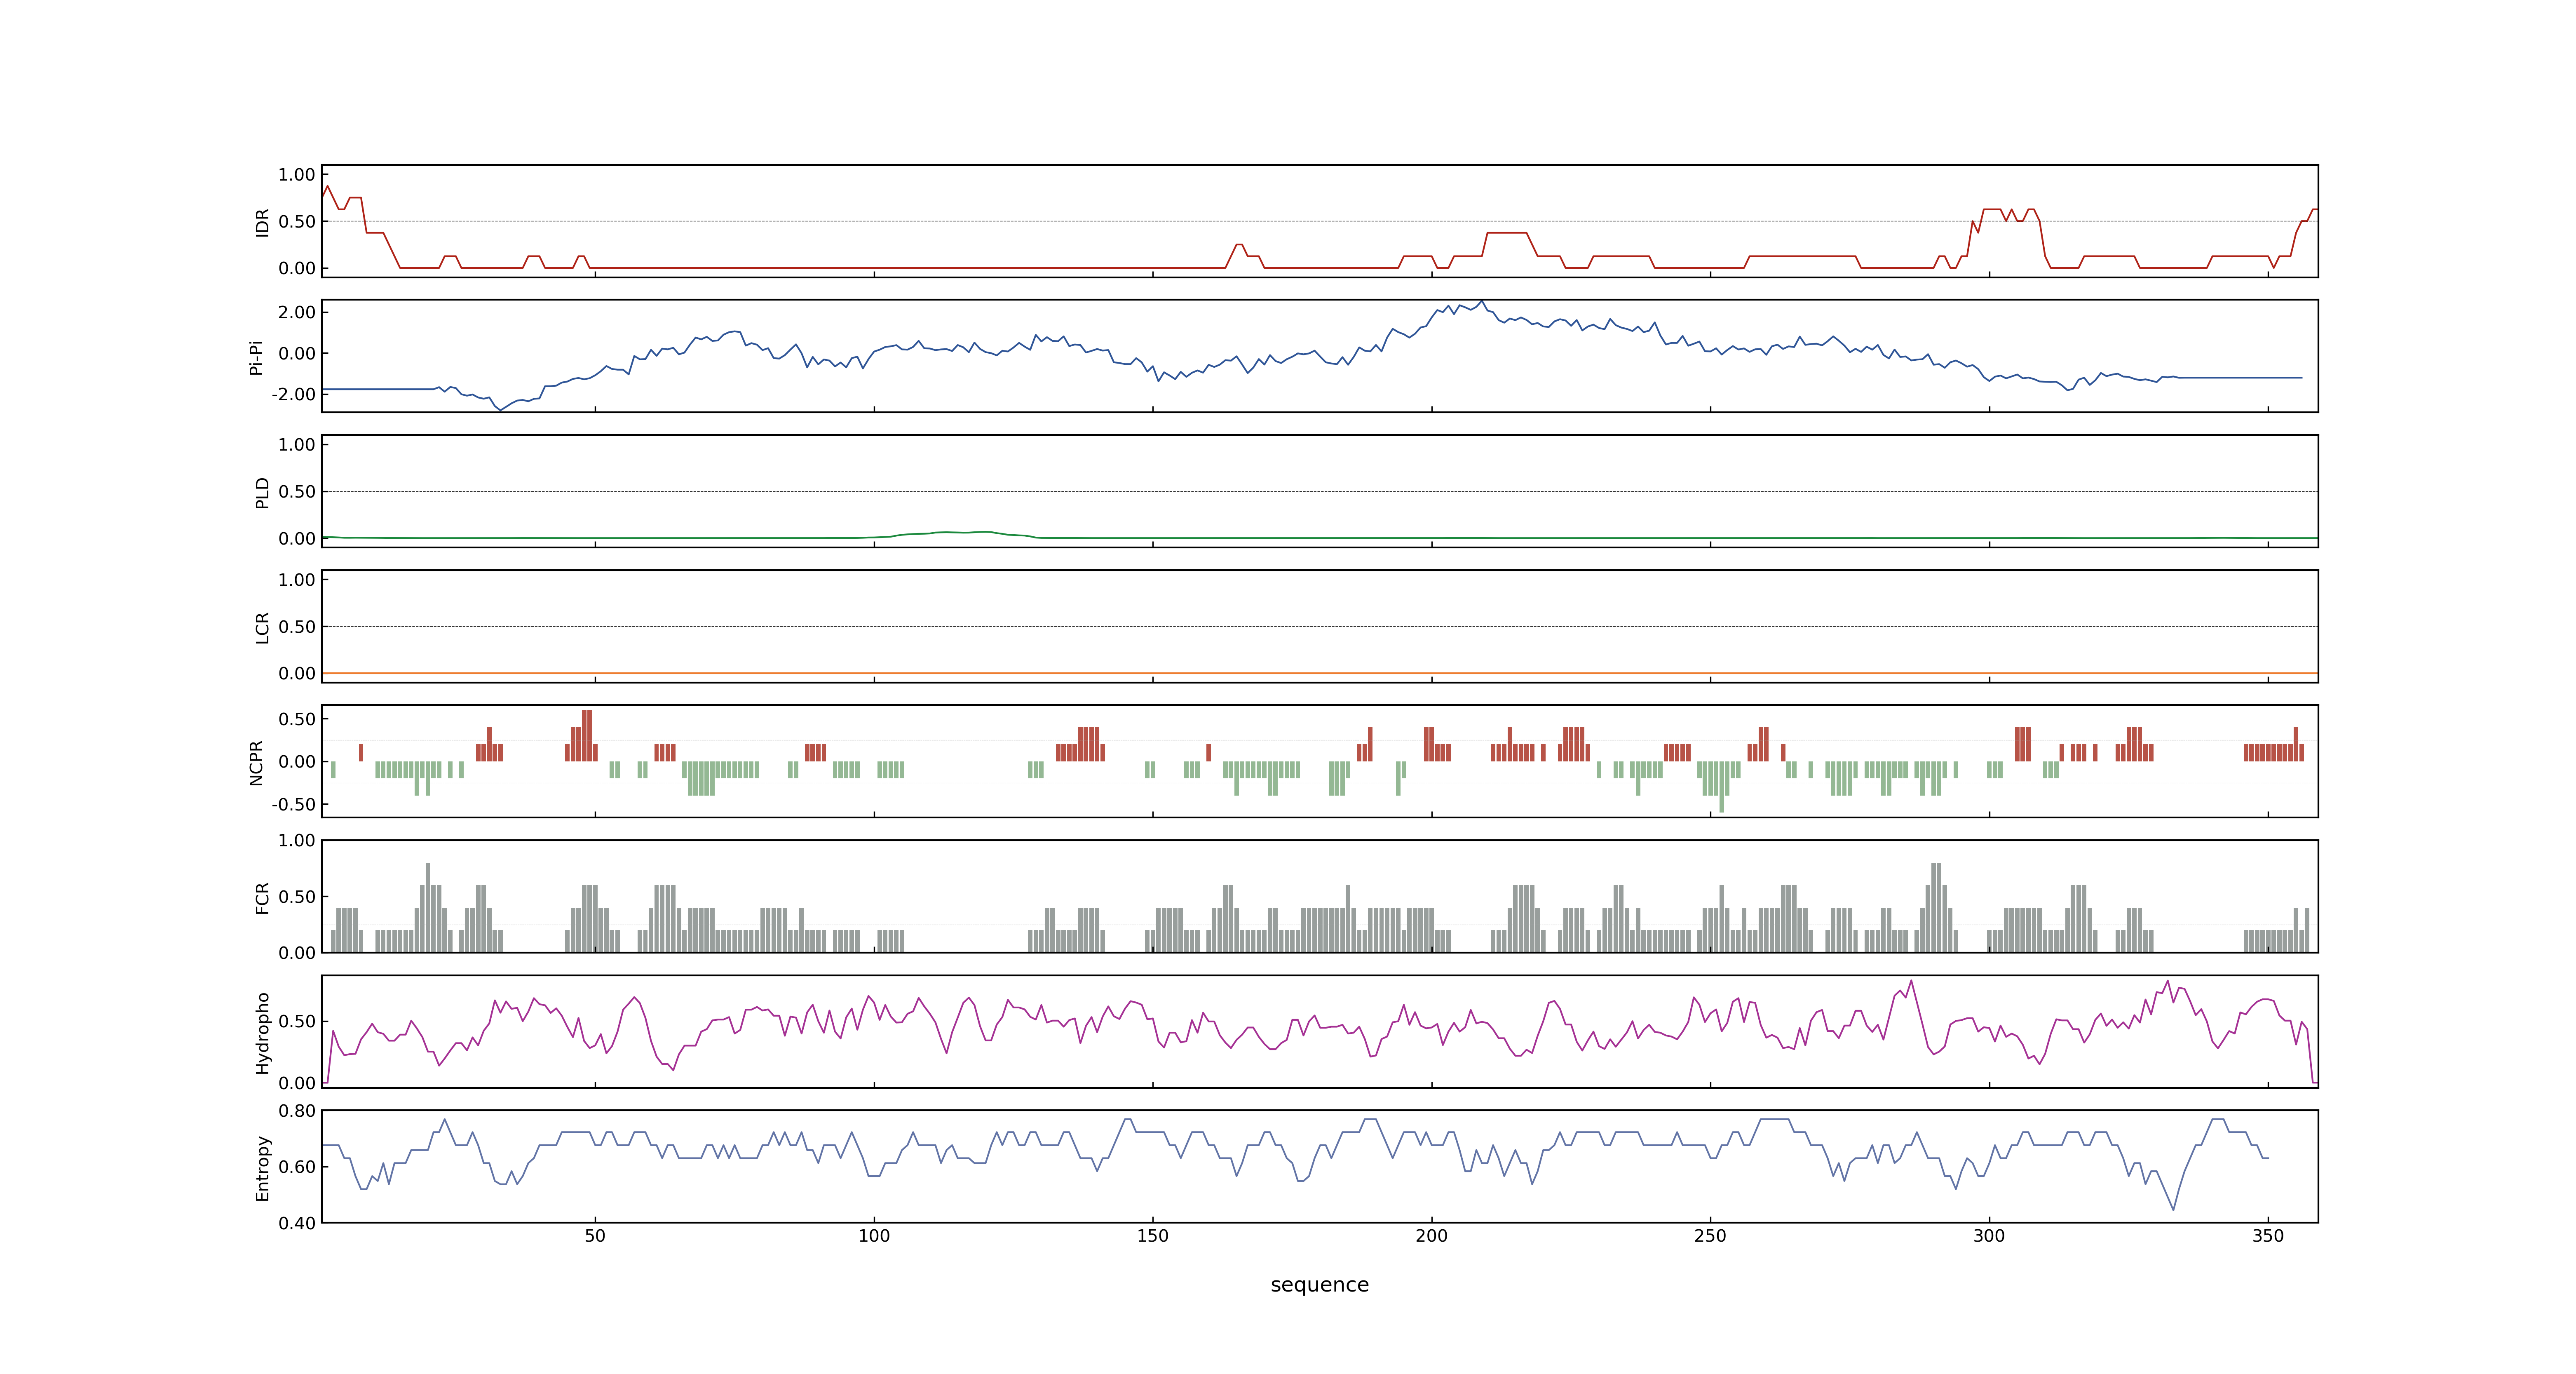This screenshot has width=2576, height=1374.
Task: Click the 1.00 tick of the FCR panel
Action: [297, 841]
